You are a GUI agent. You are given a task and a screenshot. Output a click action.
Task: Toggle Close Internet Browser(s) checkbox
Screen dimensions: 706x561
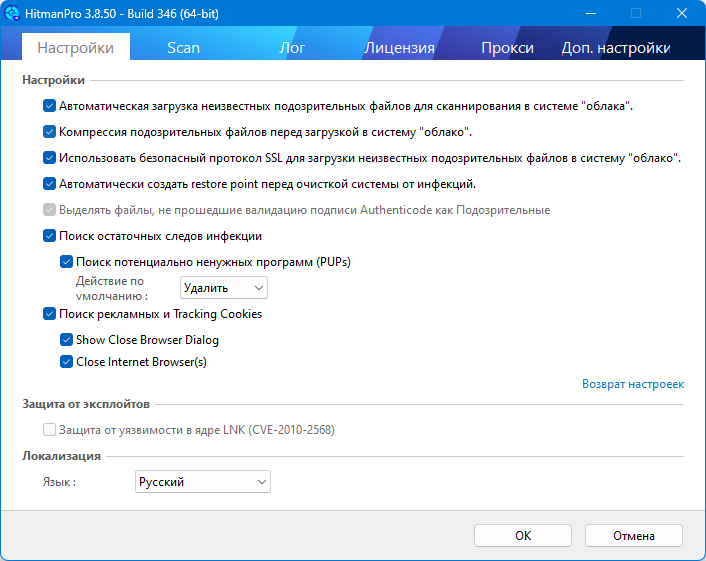(67, 362)
